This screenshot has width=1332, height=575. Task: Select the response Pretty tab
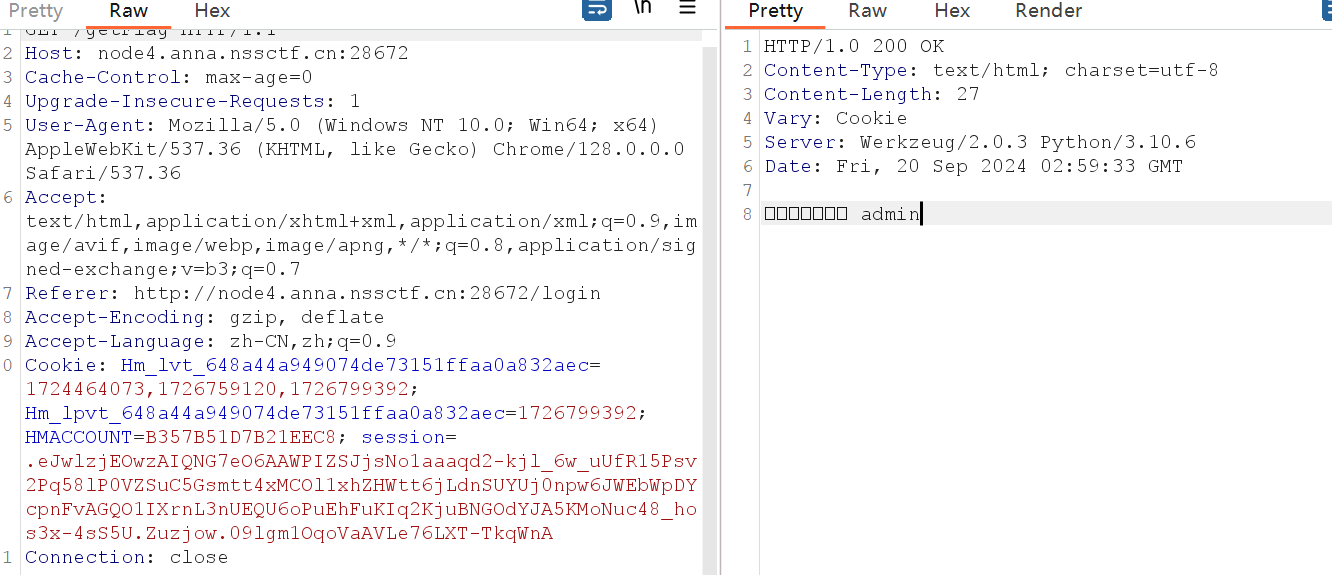click(x=775, y=11)
